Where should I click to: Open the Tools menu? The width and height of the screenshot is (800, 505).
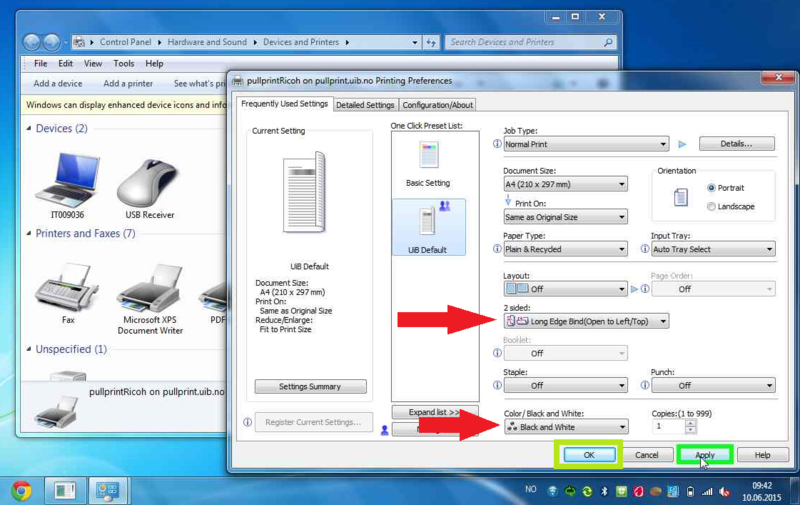click(x=123, y=64)
